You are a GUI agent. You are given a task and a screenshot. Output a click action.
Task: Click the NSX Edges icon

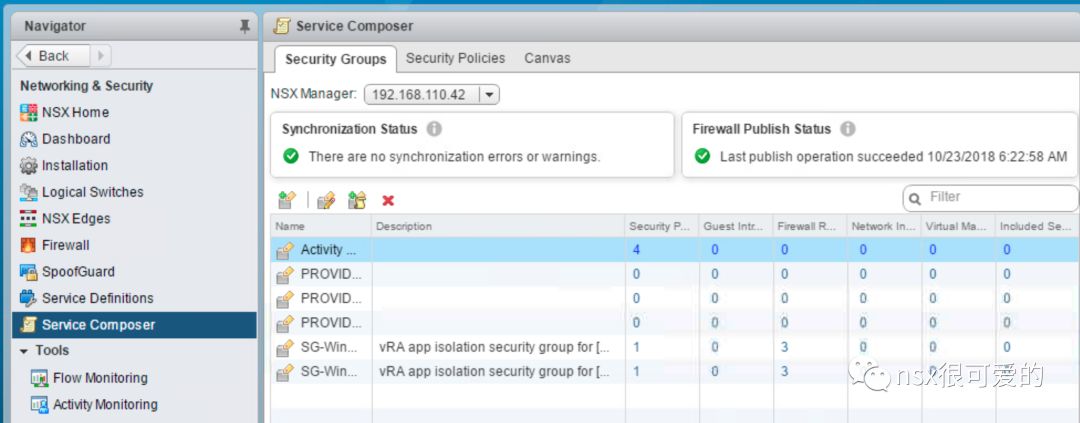pos(28,218)
